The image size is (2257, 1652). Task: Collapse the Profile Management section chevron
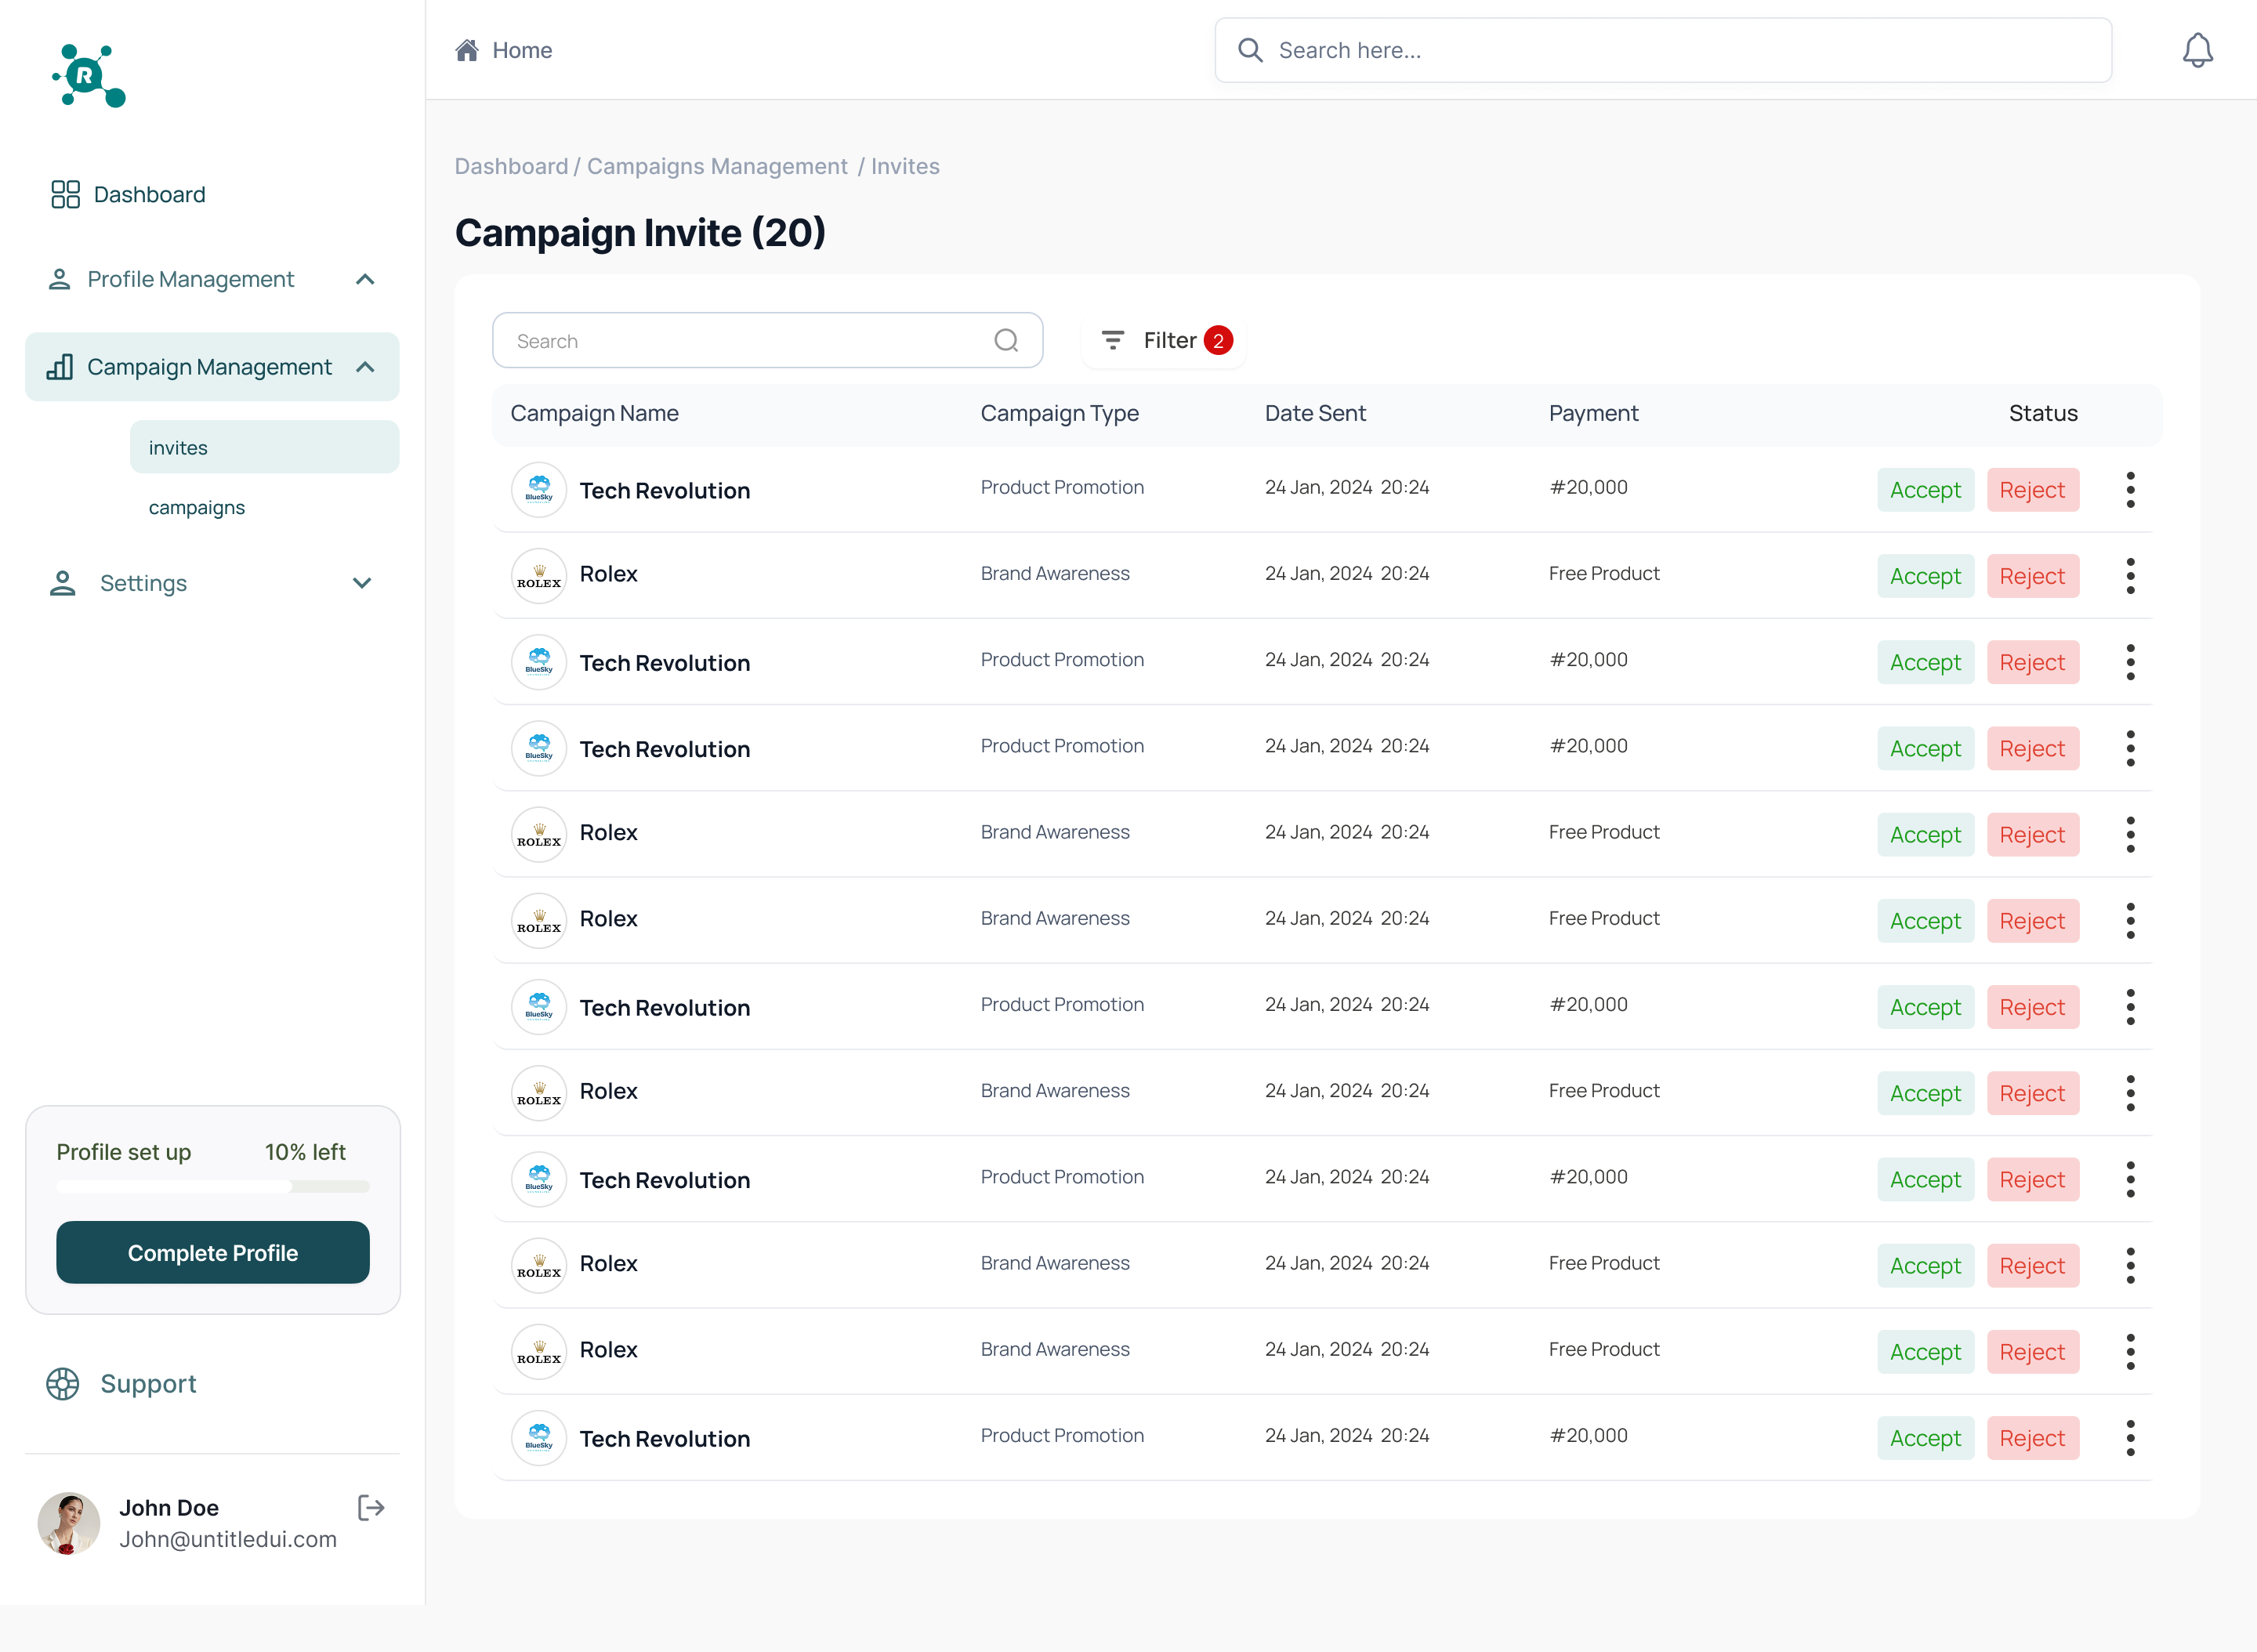pos(365,280)
